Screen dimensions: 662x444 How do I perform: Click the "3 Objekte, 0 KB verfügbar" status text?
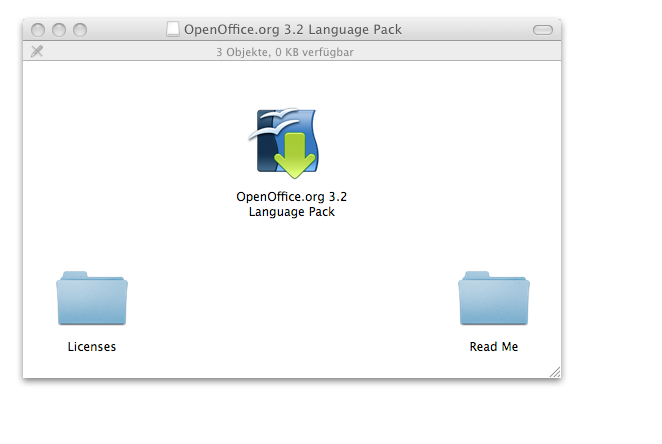pos(284,52)
